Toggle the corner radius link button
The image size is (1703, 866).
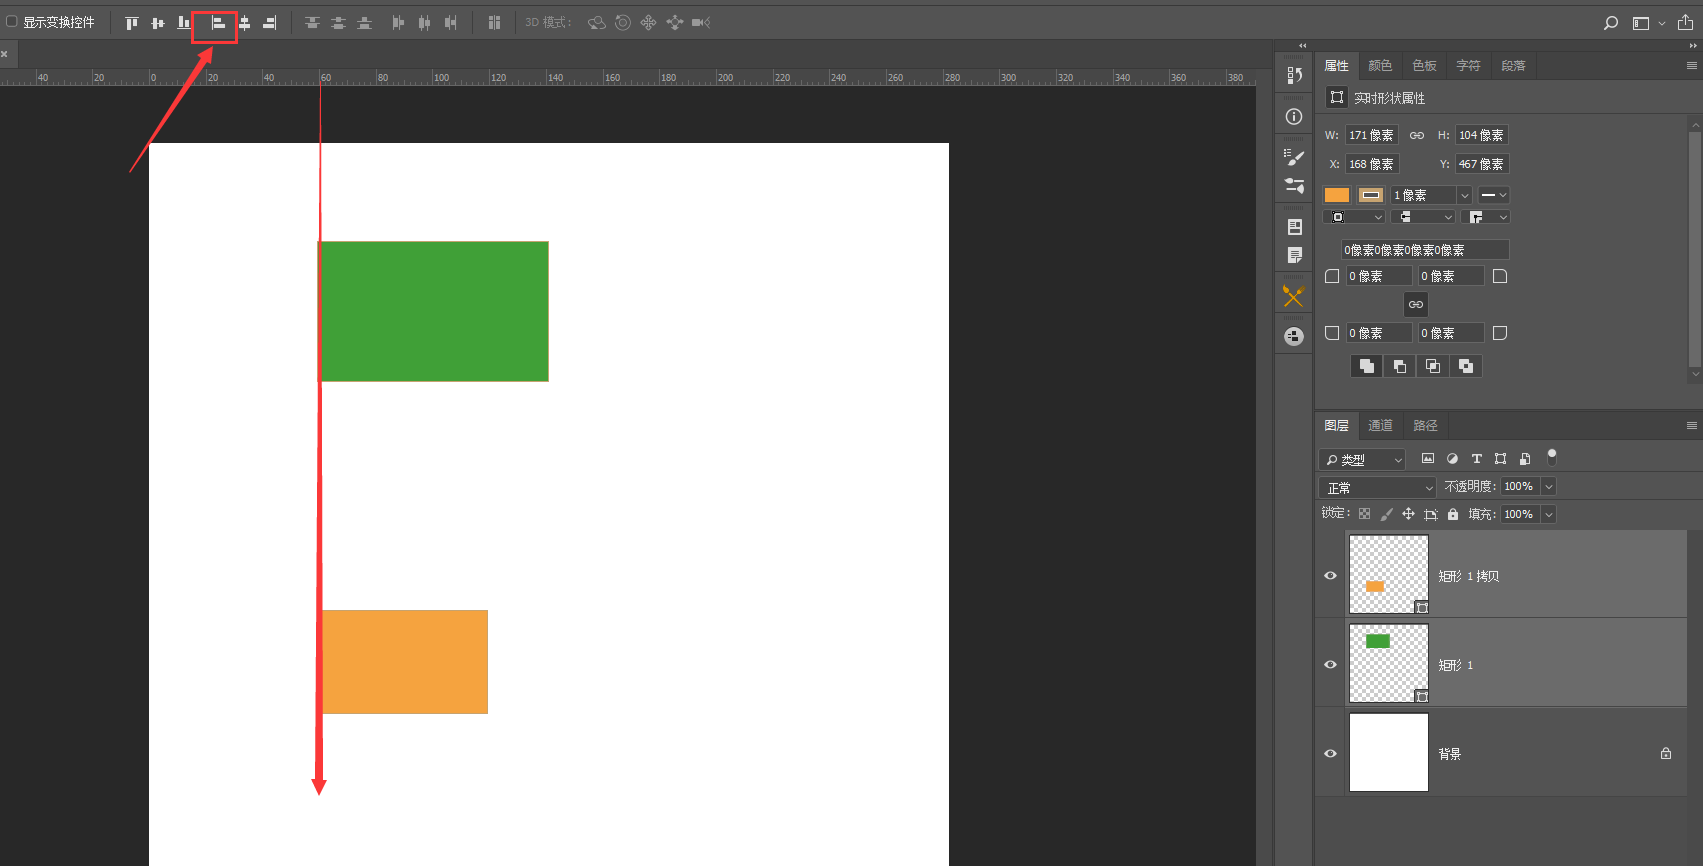pyautogui.click(x=1416, y=304)
